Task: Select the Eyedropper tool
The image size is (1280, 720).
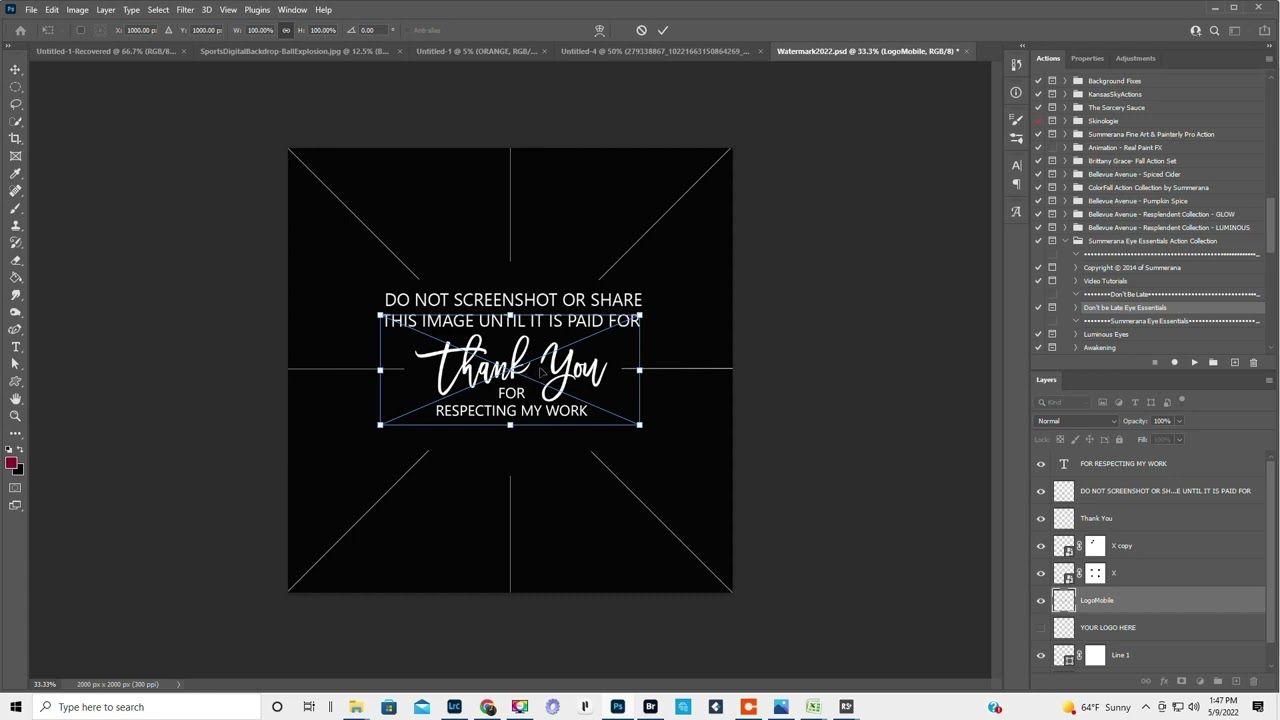Action: [15, 173]
